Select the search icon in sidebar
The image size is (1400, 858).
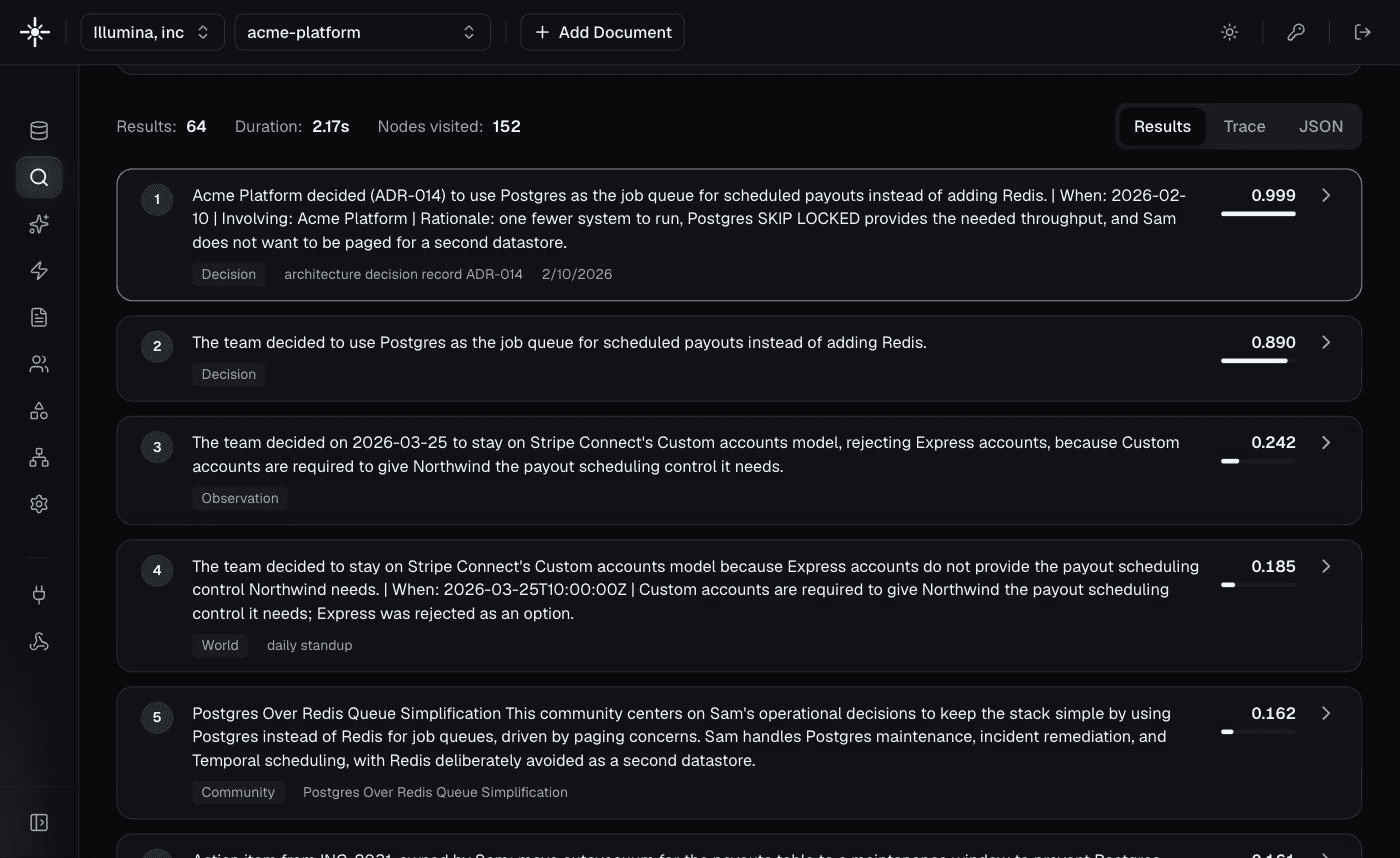(39, 177)
